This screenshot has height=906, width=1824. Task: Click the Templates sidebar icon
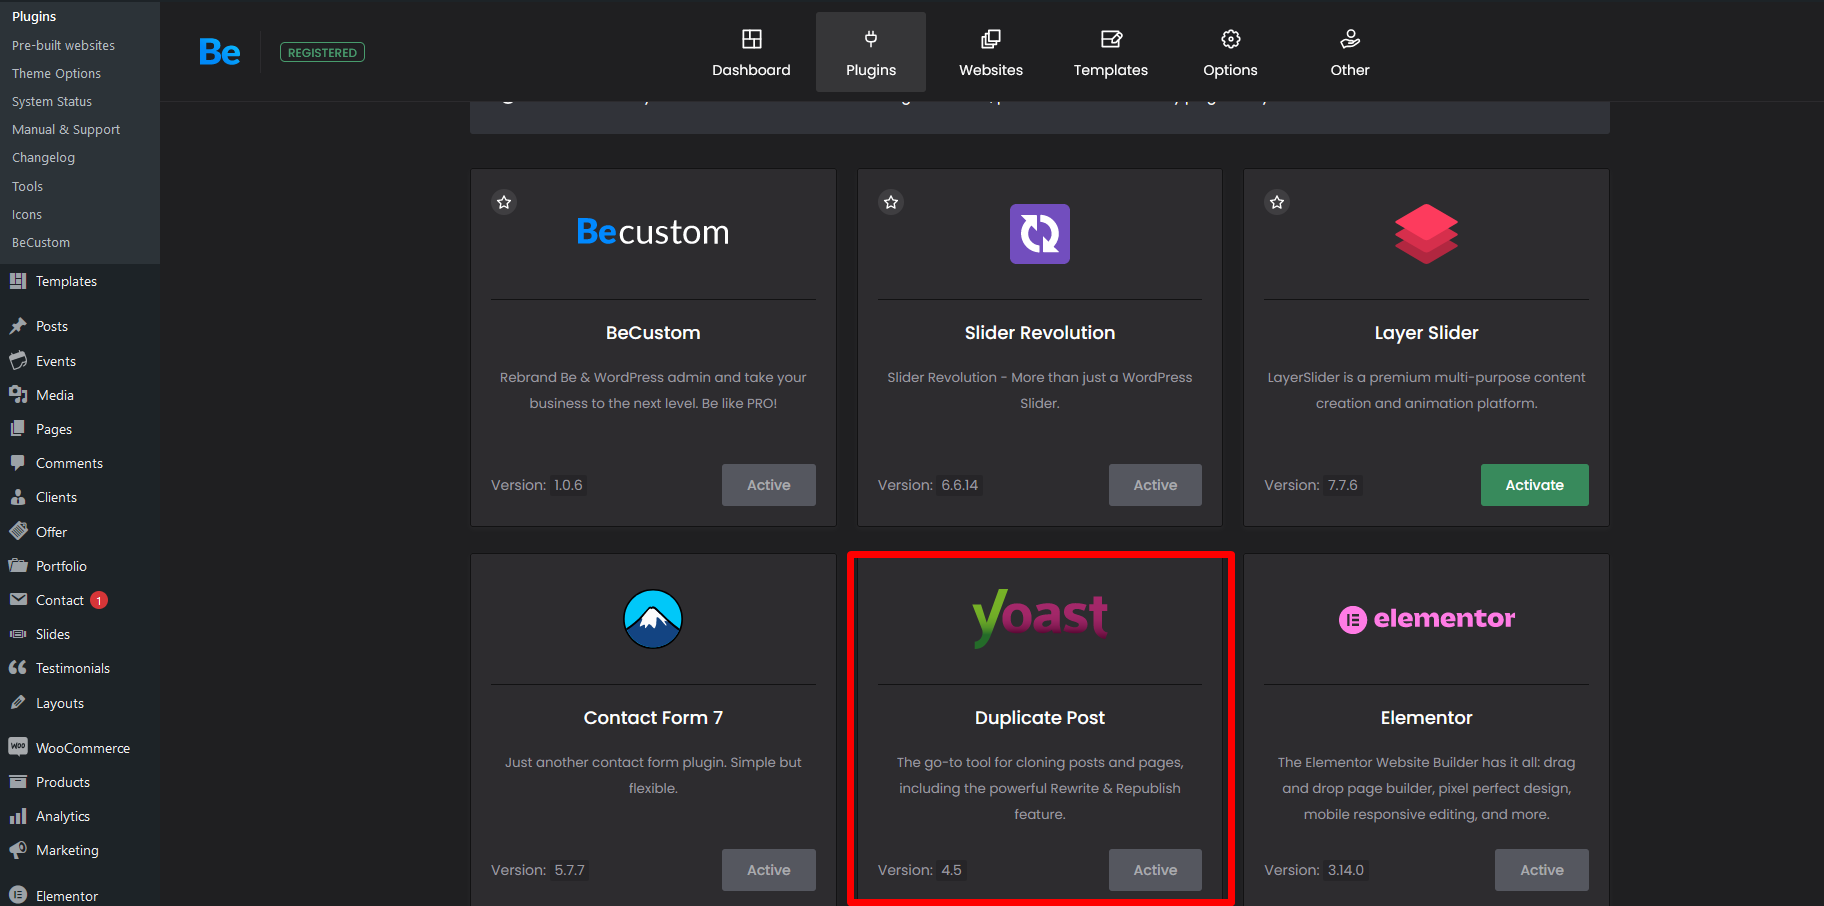click(x=18, y=281)
